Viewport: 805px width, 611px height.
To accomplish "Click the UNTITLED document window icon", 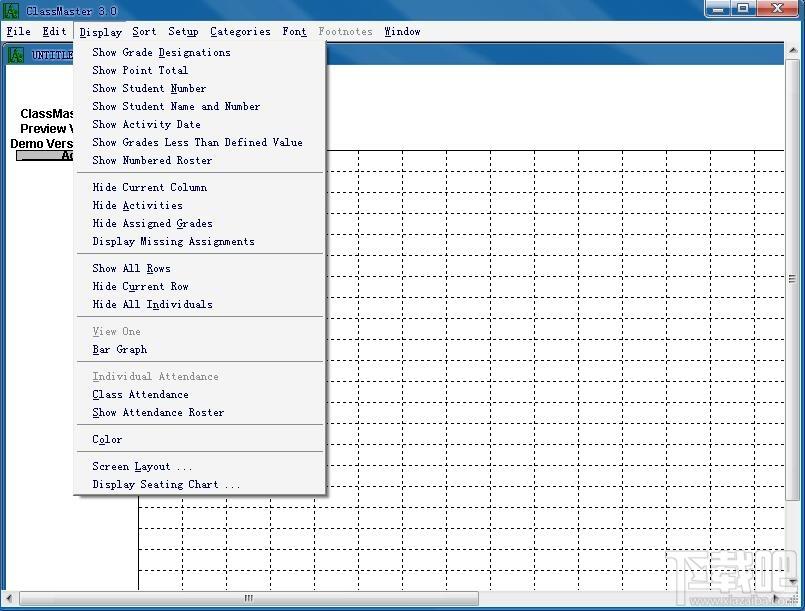I will click(x=16, y=54).
